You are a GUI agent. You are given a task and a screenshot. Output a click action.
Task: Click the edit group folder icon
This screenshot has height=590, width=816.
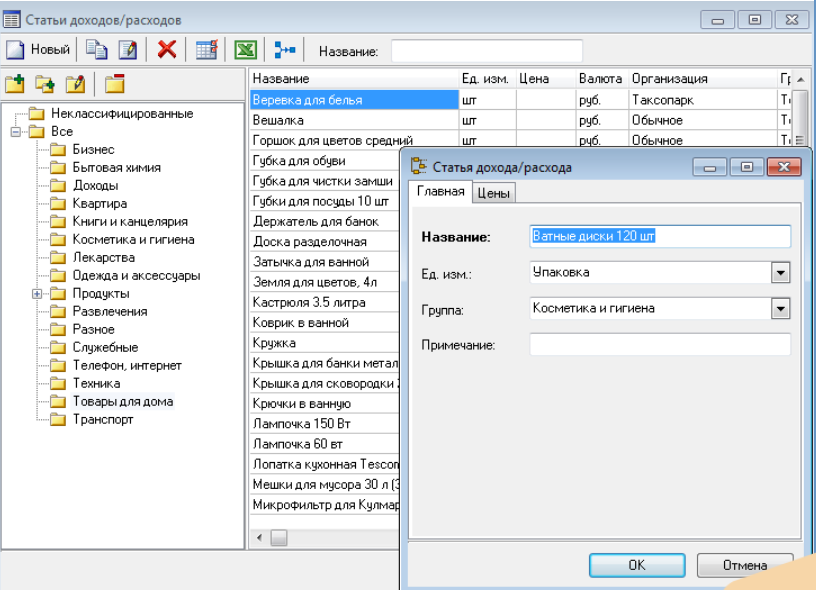(x=75, y=84)
